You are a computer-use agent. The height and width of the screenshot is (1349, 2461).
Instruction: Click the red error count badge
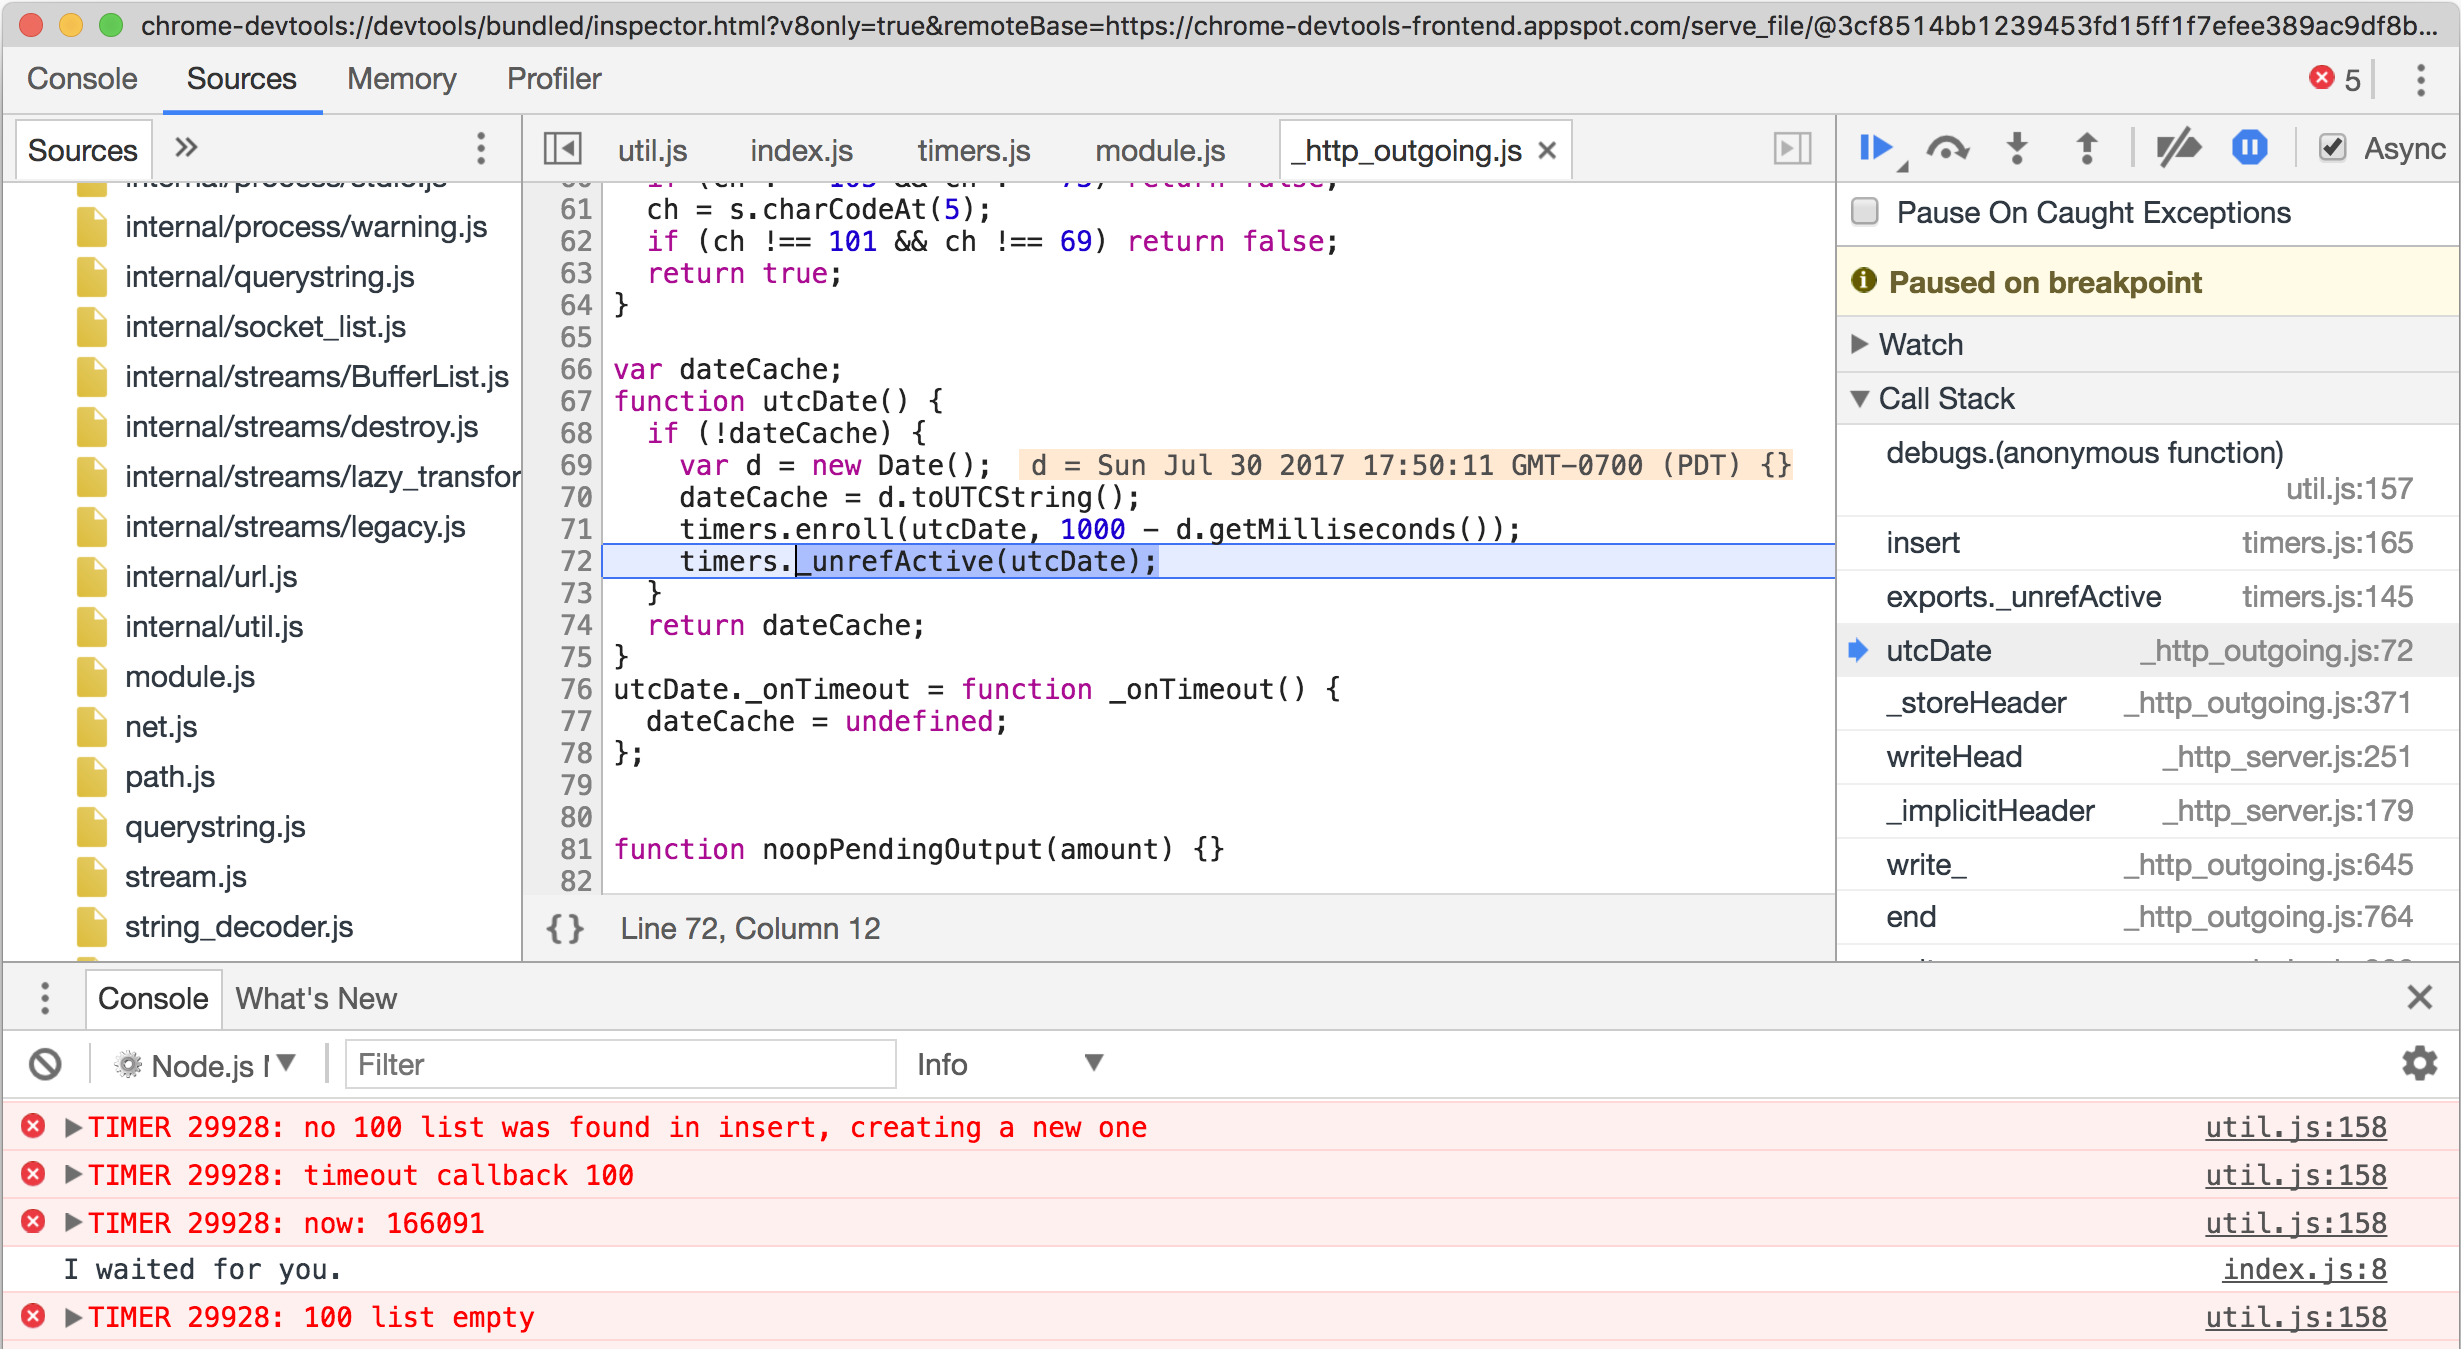(2335, 79)
